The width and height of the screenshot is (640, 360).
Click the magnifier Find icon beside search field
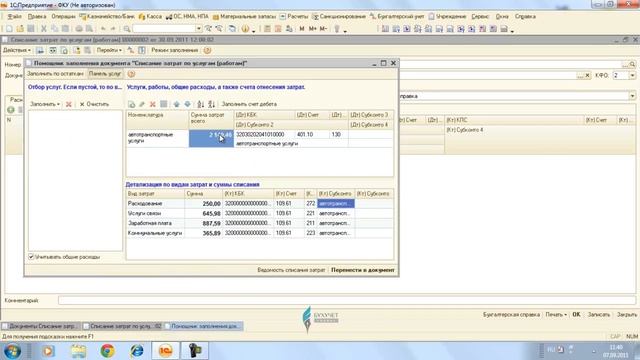point(127,29)
